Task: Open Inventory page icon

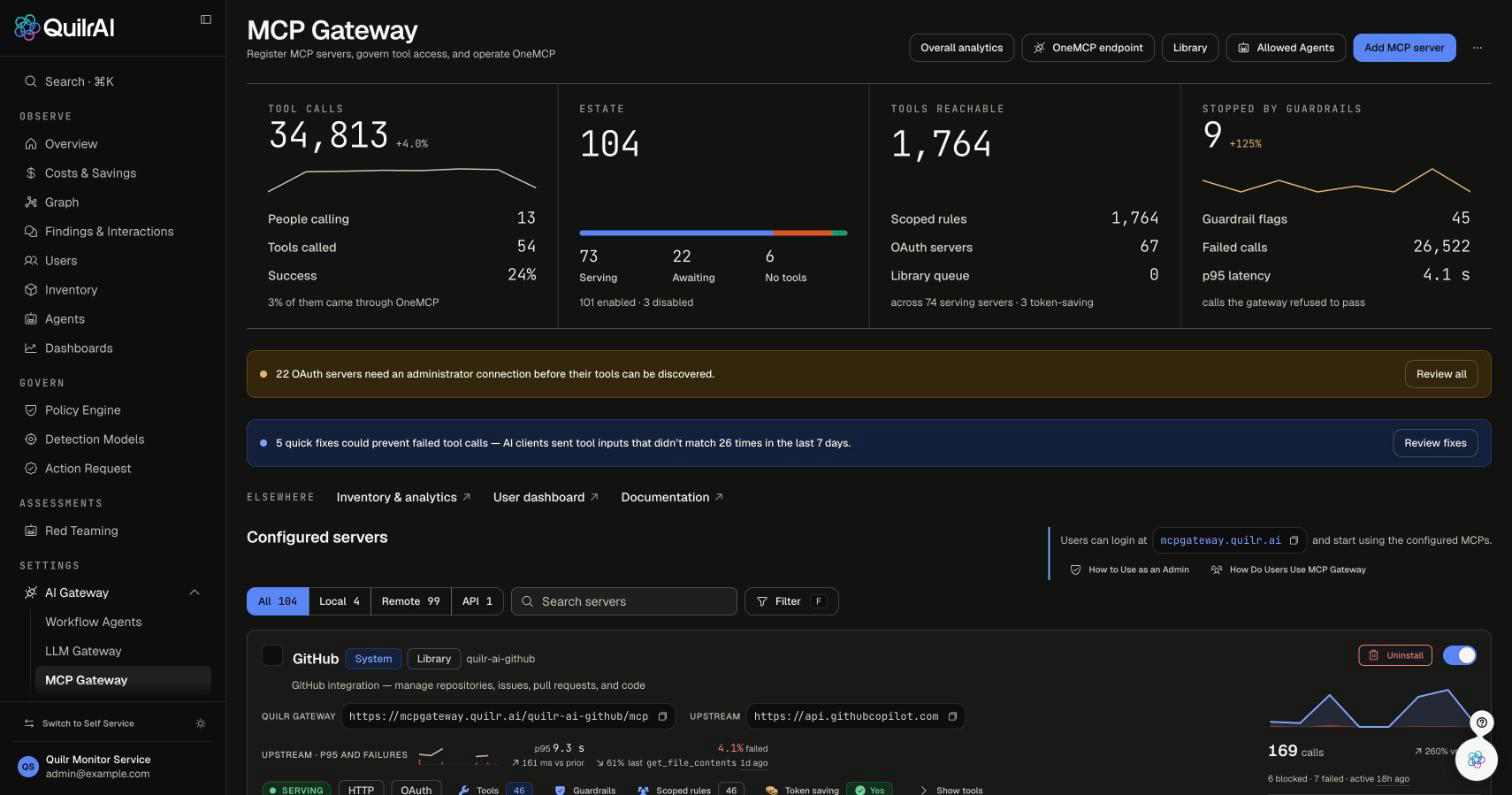Action: tap(31, 290)
